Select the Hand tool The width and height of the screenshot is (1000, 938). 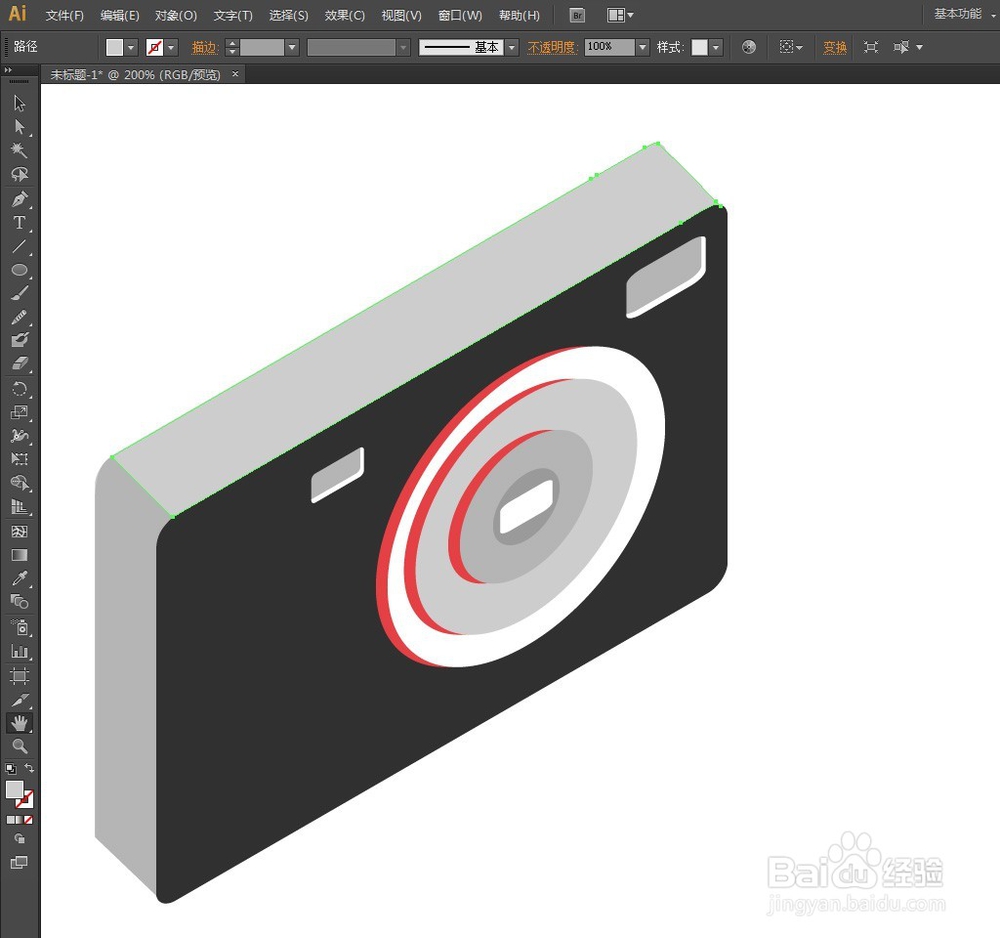pos(19,723)
